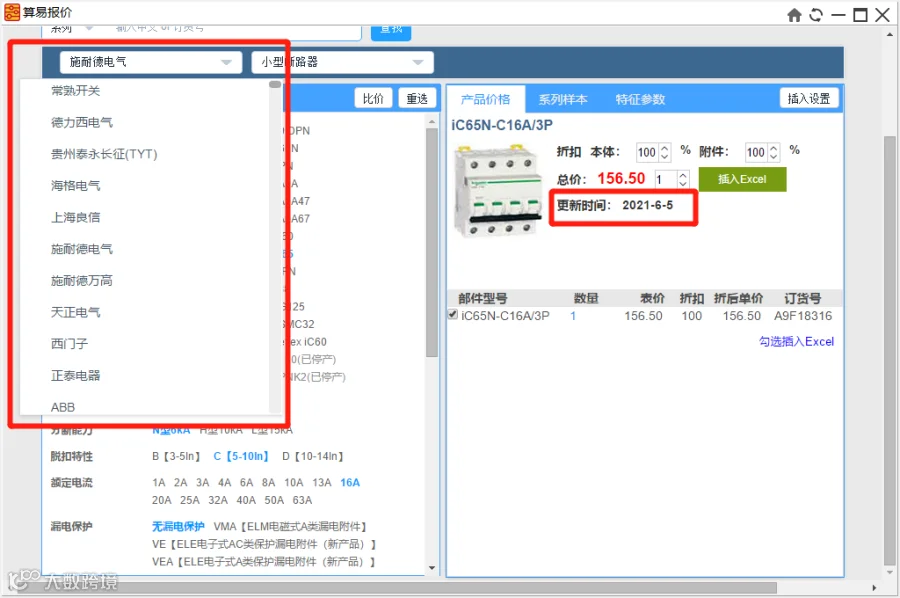Select 32A rated current
Screen dimensions: 900x598
click(218, 500)
